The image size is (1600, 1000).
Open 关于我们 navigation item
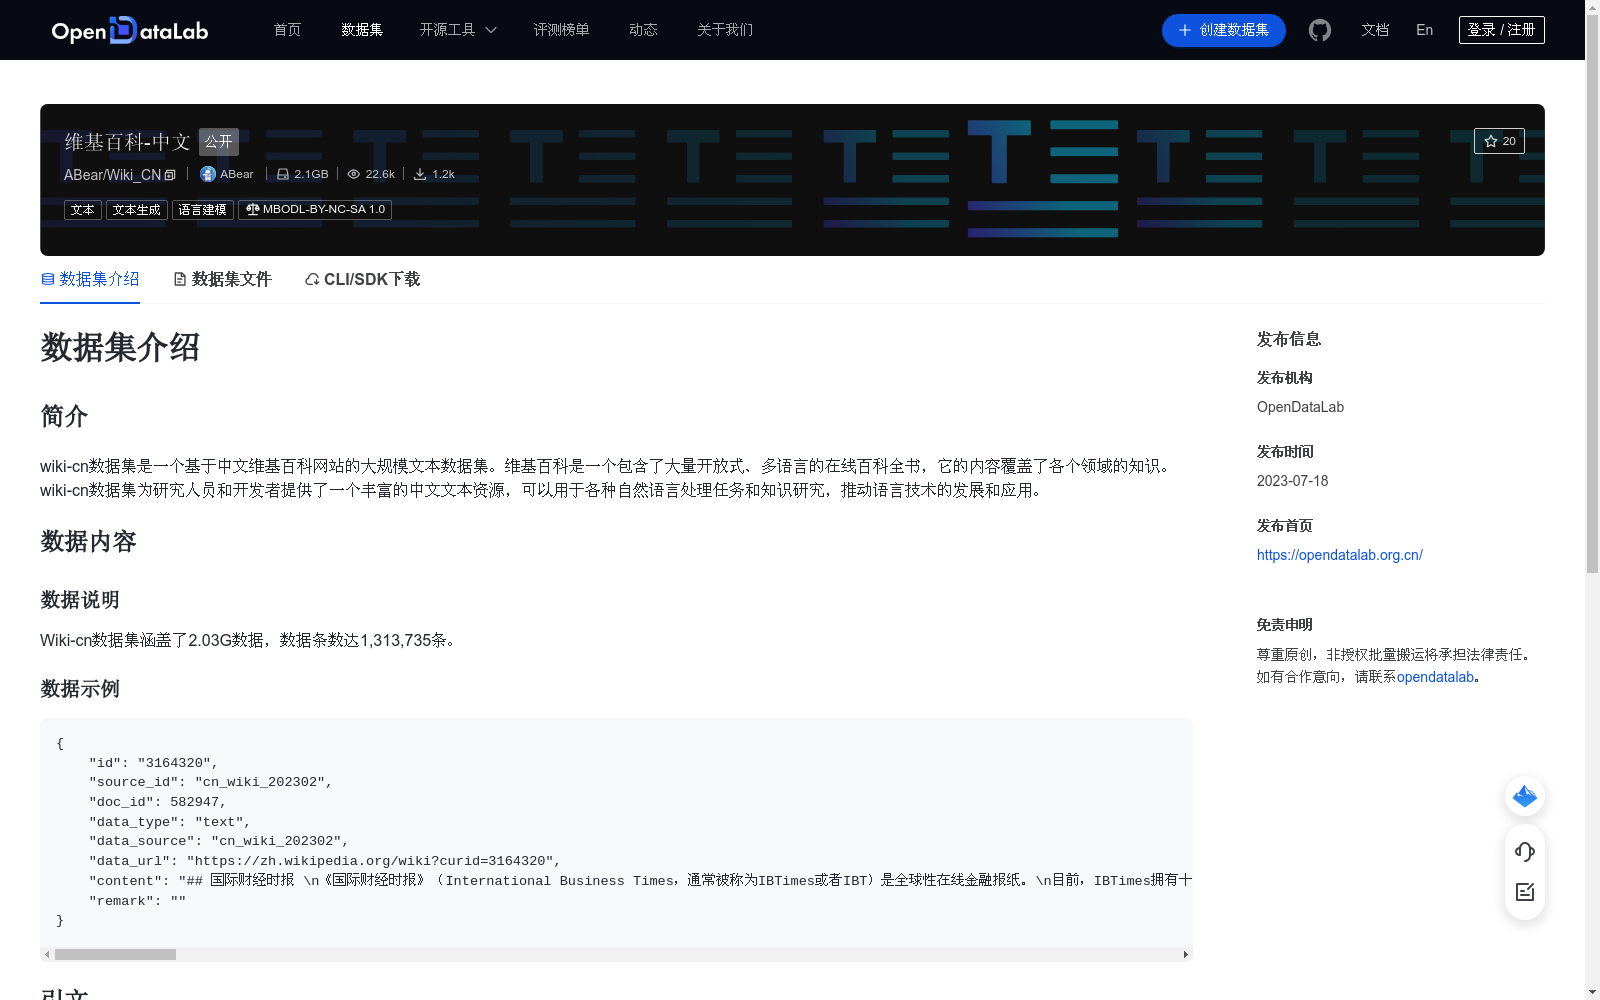(x=725, y=30)
